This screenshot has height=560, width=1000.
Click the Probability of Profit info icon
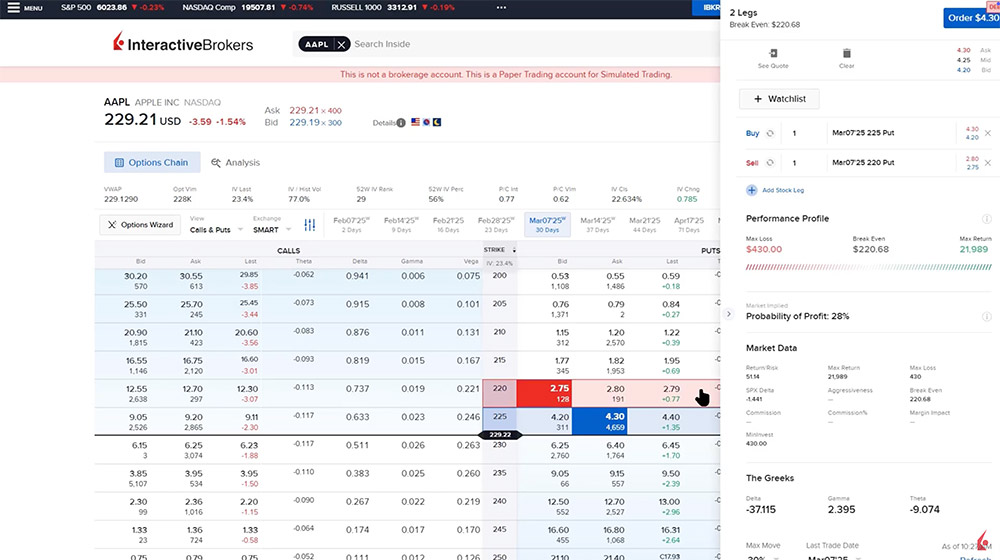coord(986,316)
